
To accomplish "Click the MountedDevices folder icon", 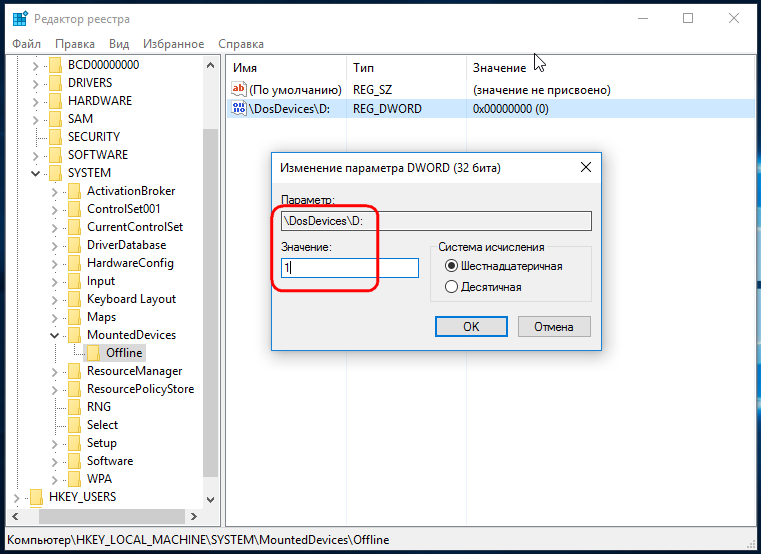I will click(x=75, y=335).
